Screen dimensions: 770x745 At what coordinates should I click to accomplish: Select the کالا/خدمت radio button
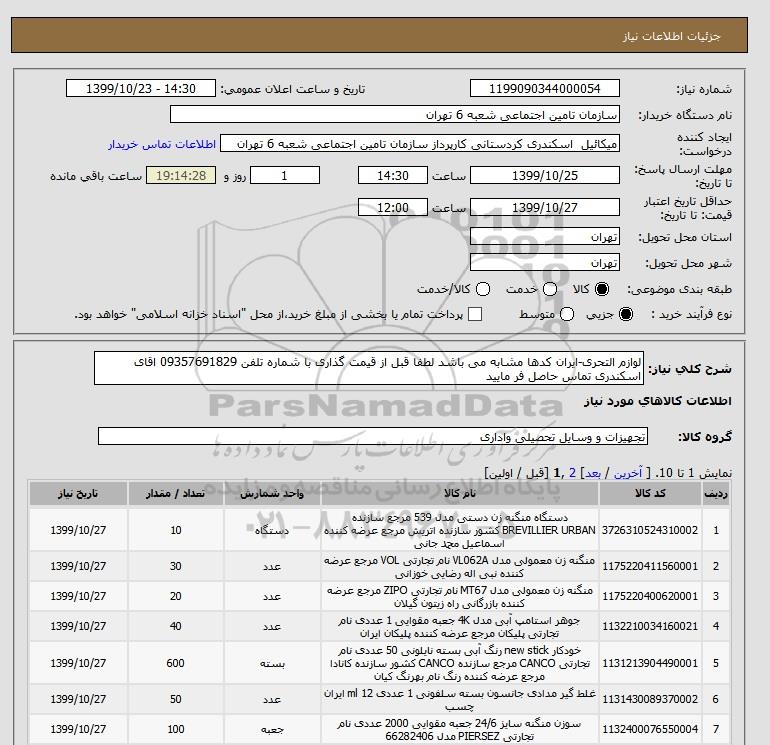[x=483, y=289]
